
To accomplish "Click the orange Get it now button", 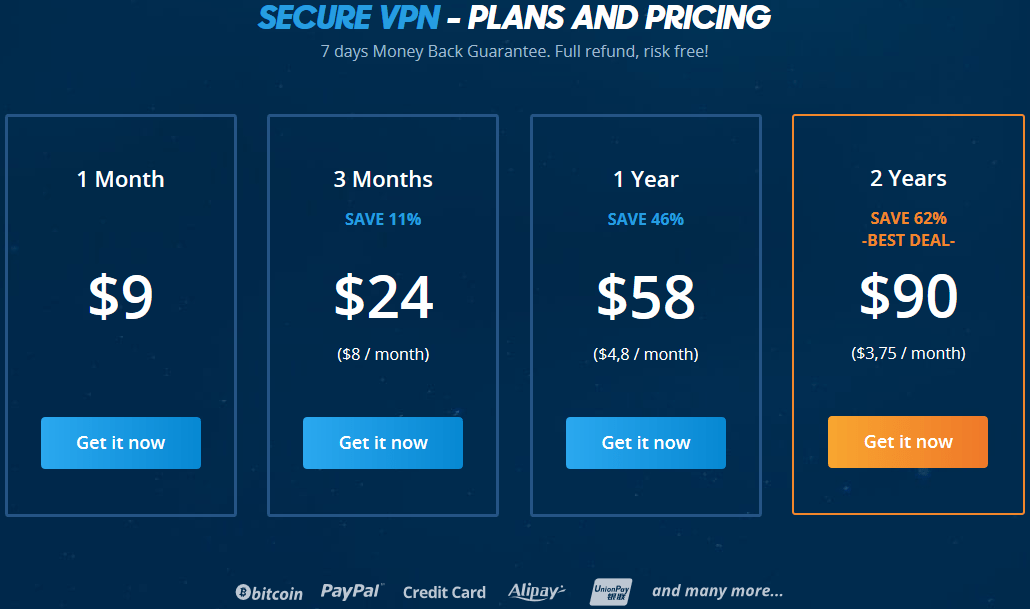I will [907, 441].
